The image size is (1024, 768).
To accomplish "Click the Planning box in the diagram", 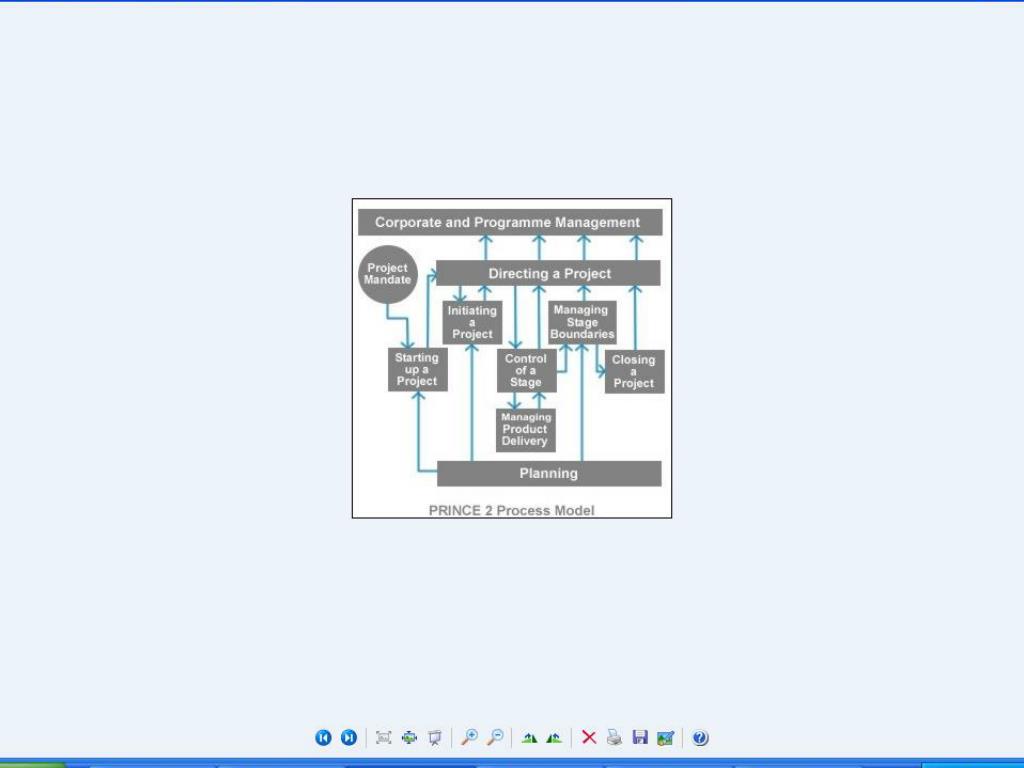I will (549, 473).
